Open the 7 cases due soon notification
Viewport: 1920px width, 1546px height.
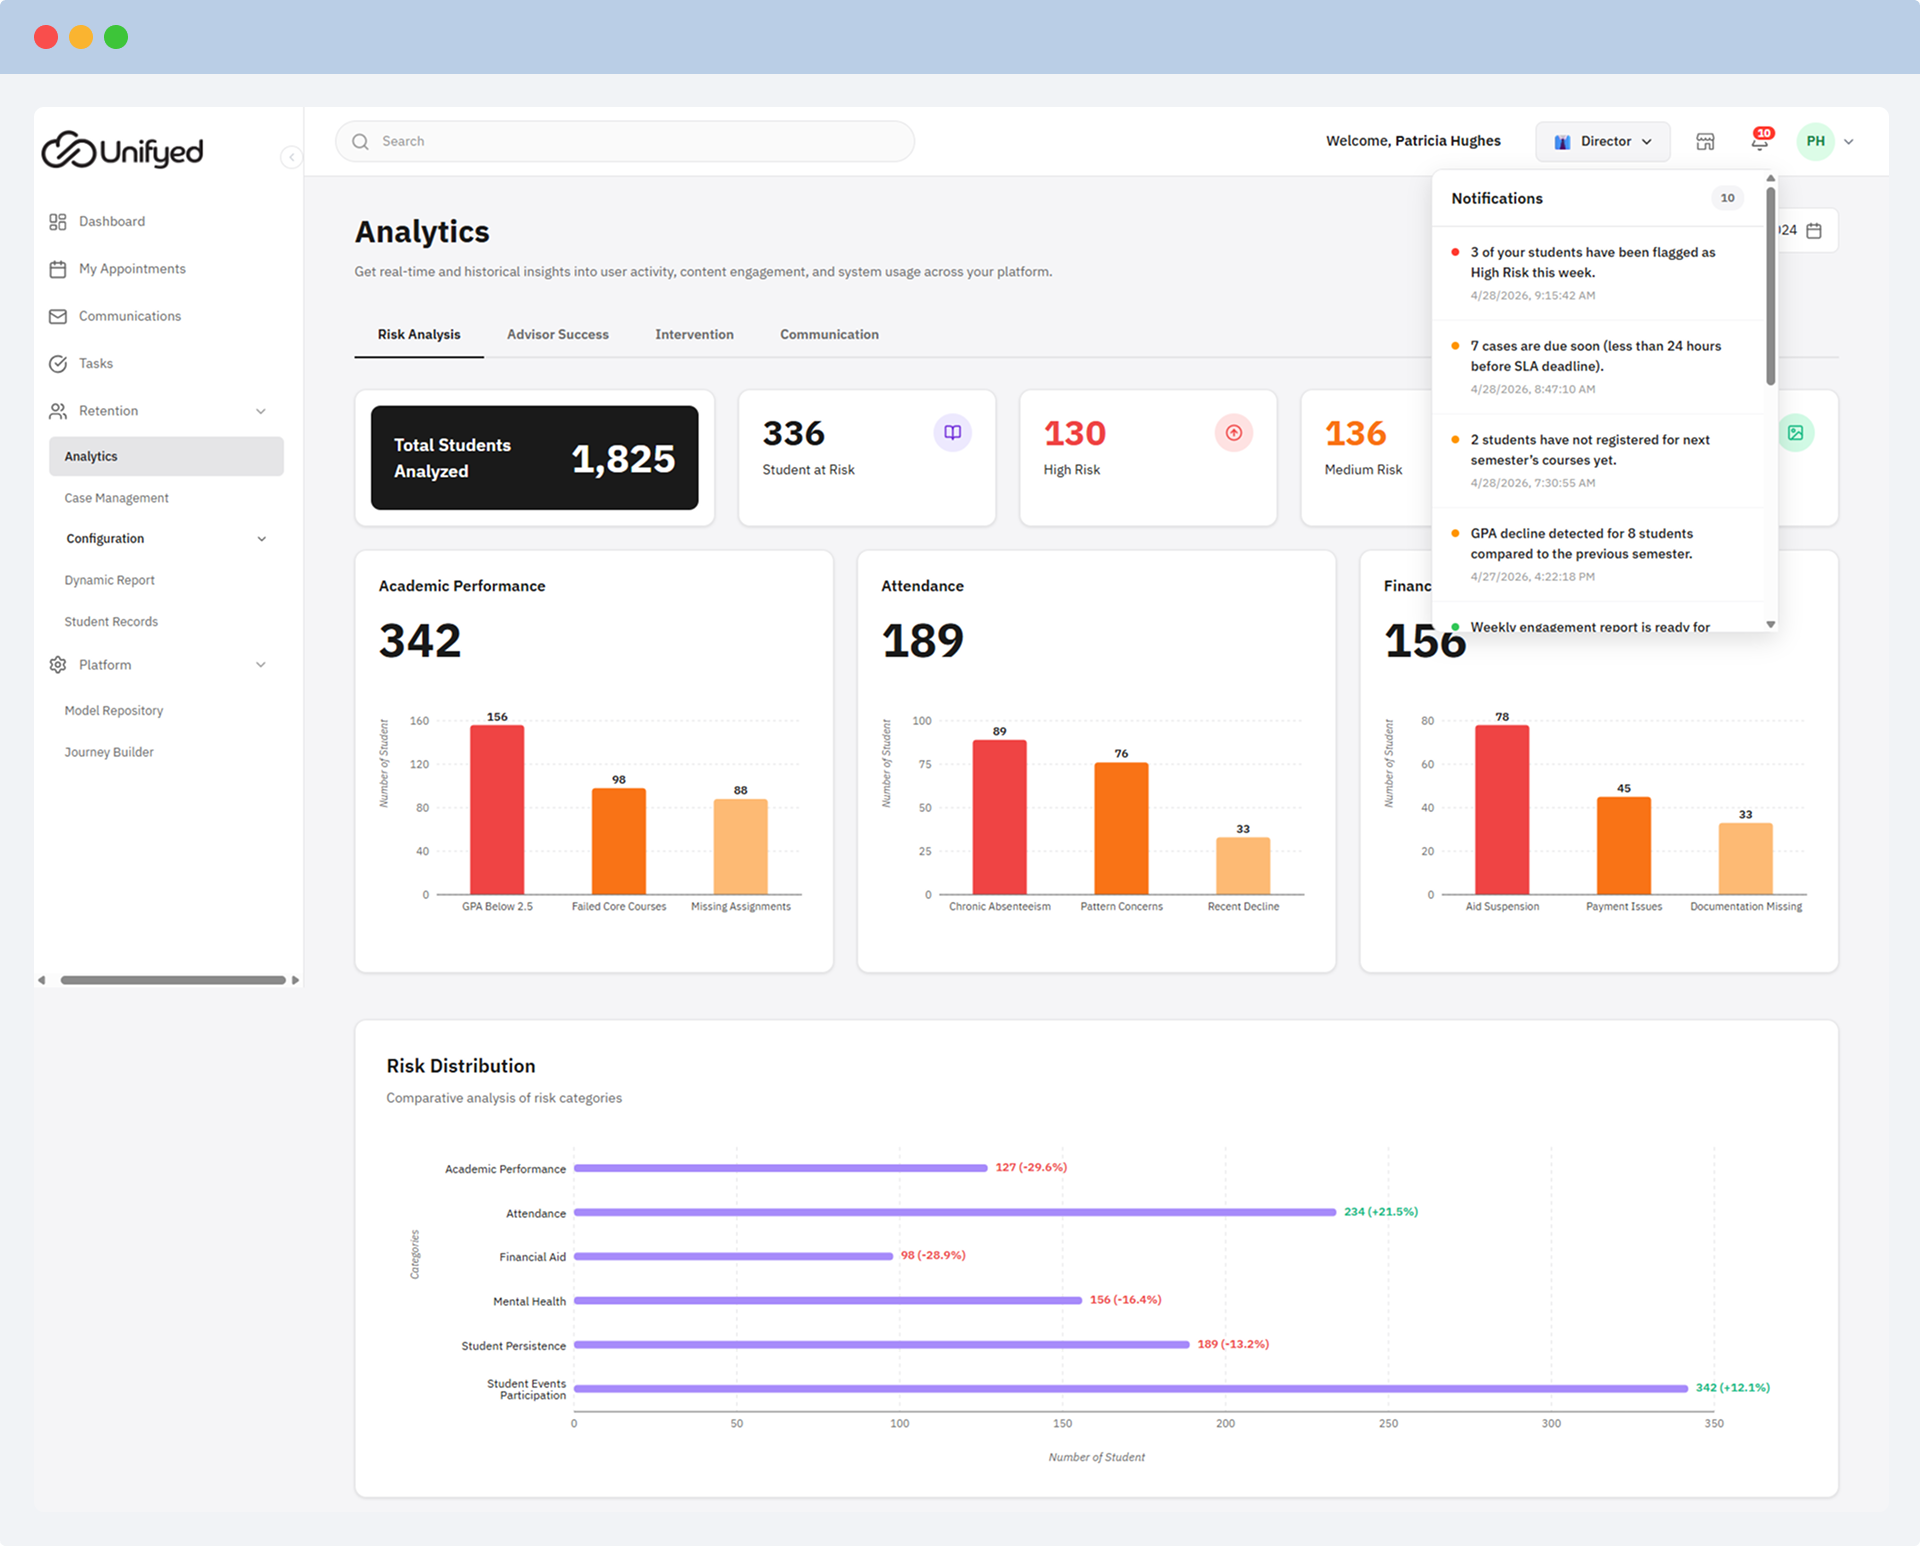click(1598, 367)
